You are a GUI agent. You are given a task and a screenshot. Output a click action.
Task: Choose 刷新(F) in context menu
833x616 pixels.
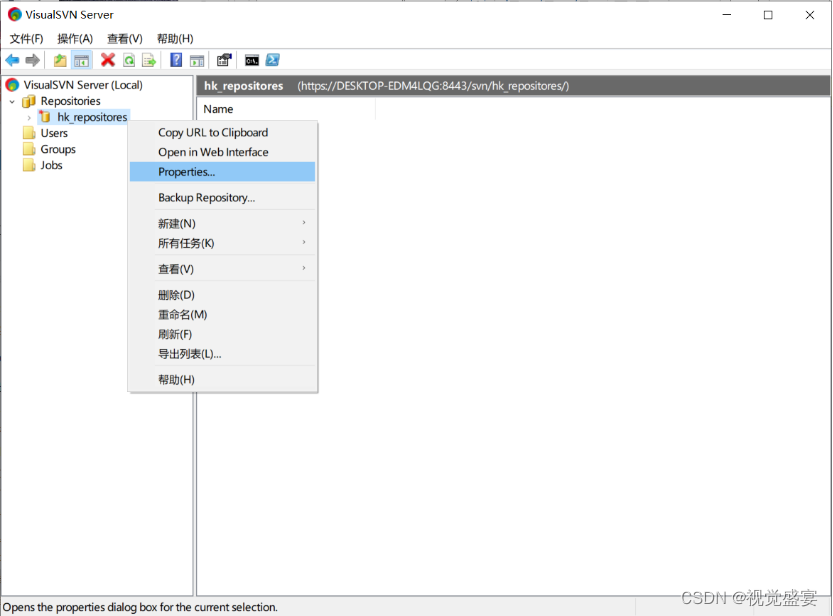point(223,334)
